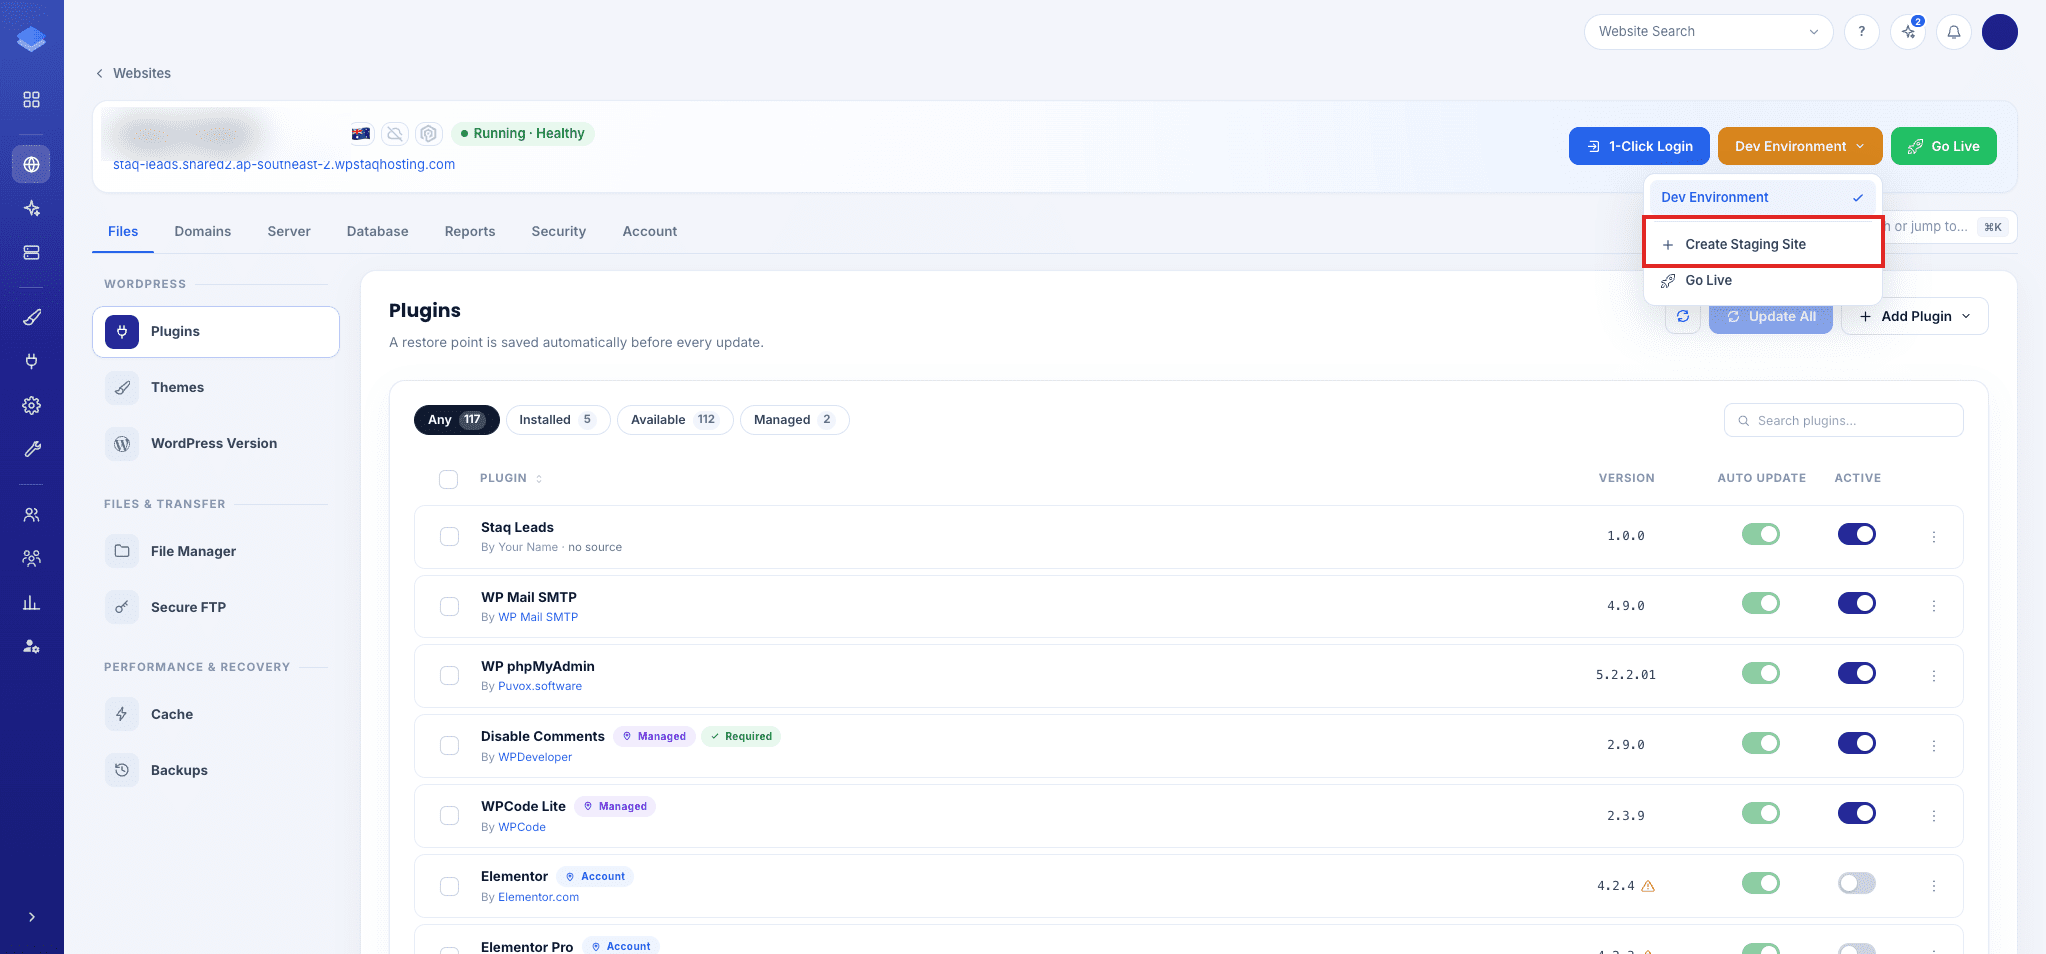The width and height of the screenshot is (2046, 954).
Task: Open row menu for WP Mail SMTP
Action: (1934, 606)
